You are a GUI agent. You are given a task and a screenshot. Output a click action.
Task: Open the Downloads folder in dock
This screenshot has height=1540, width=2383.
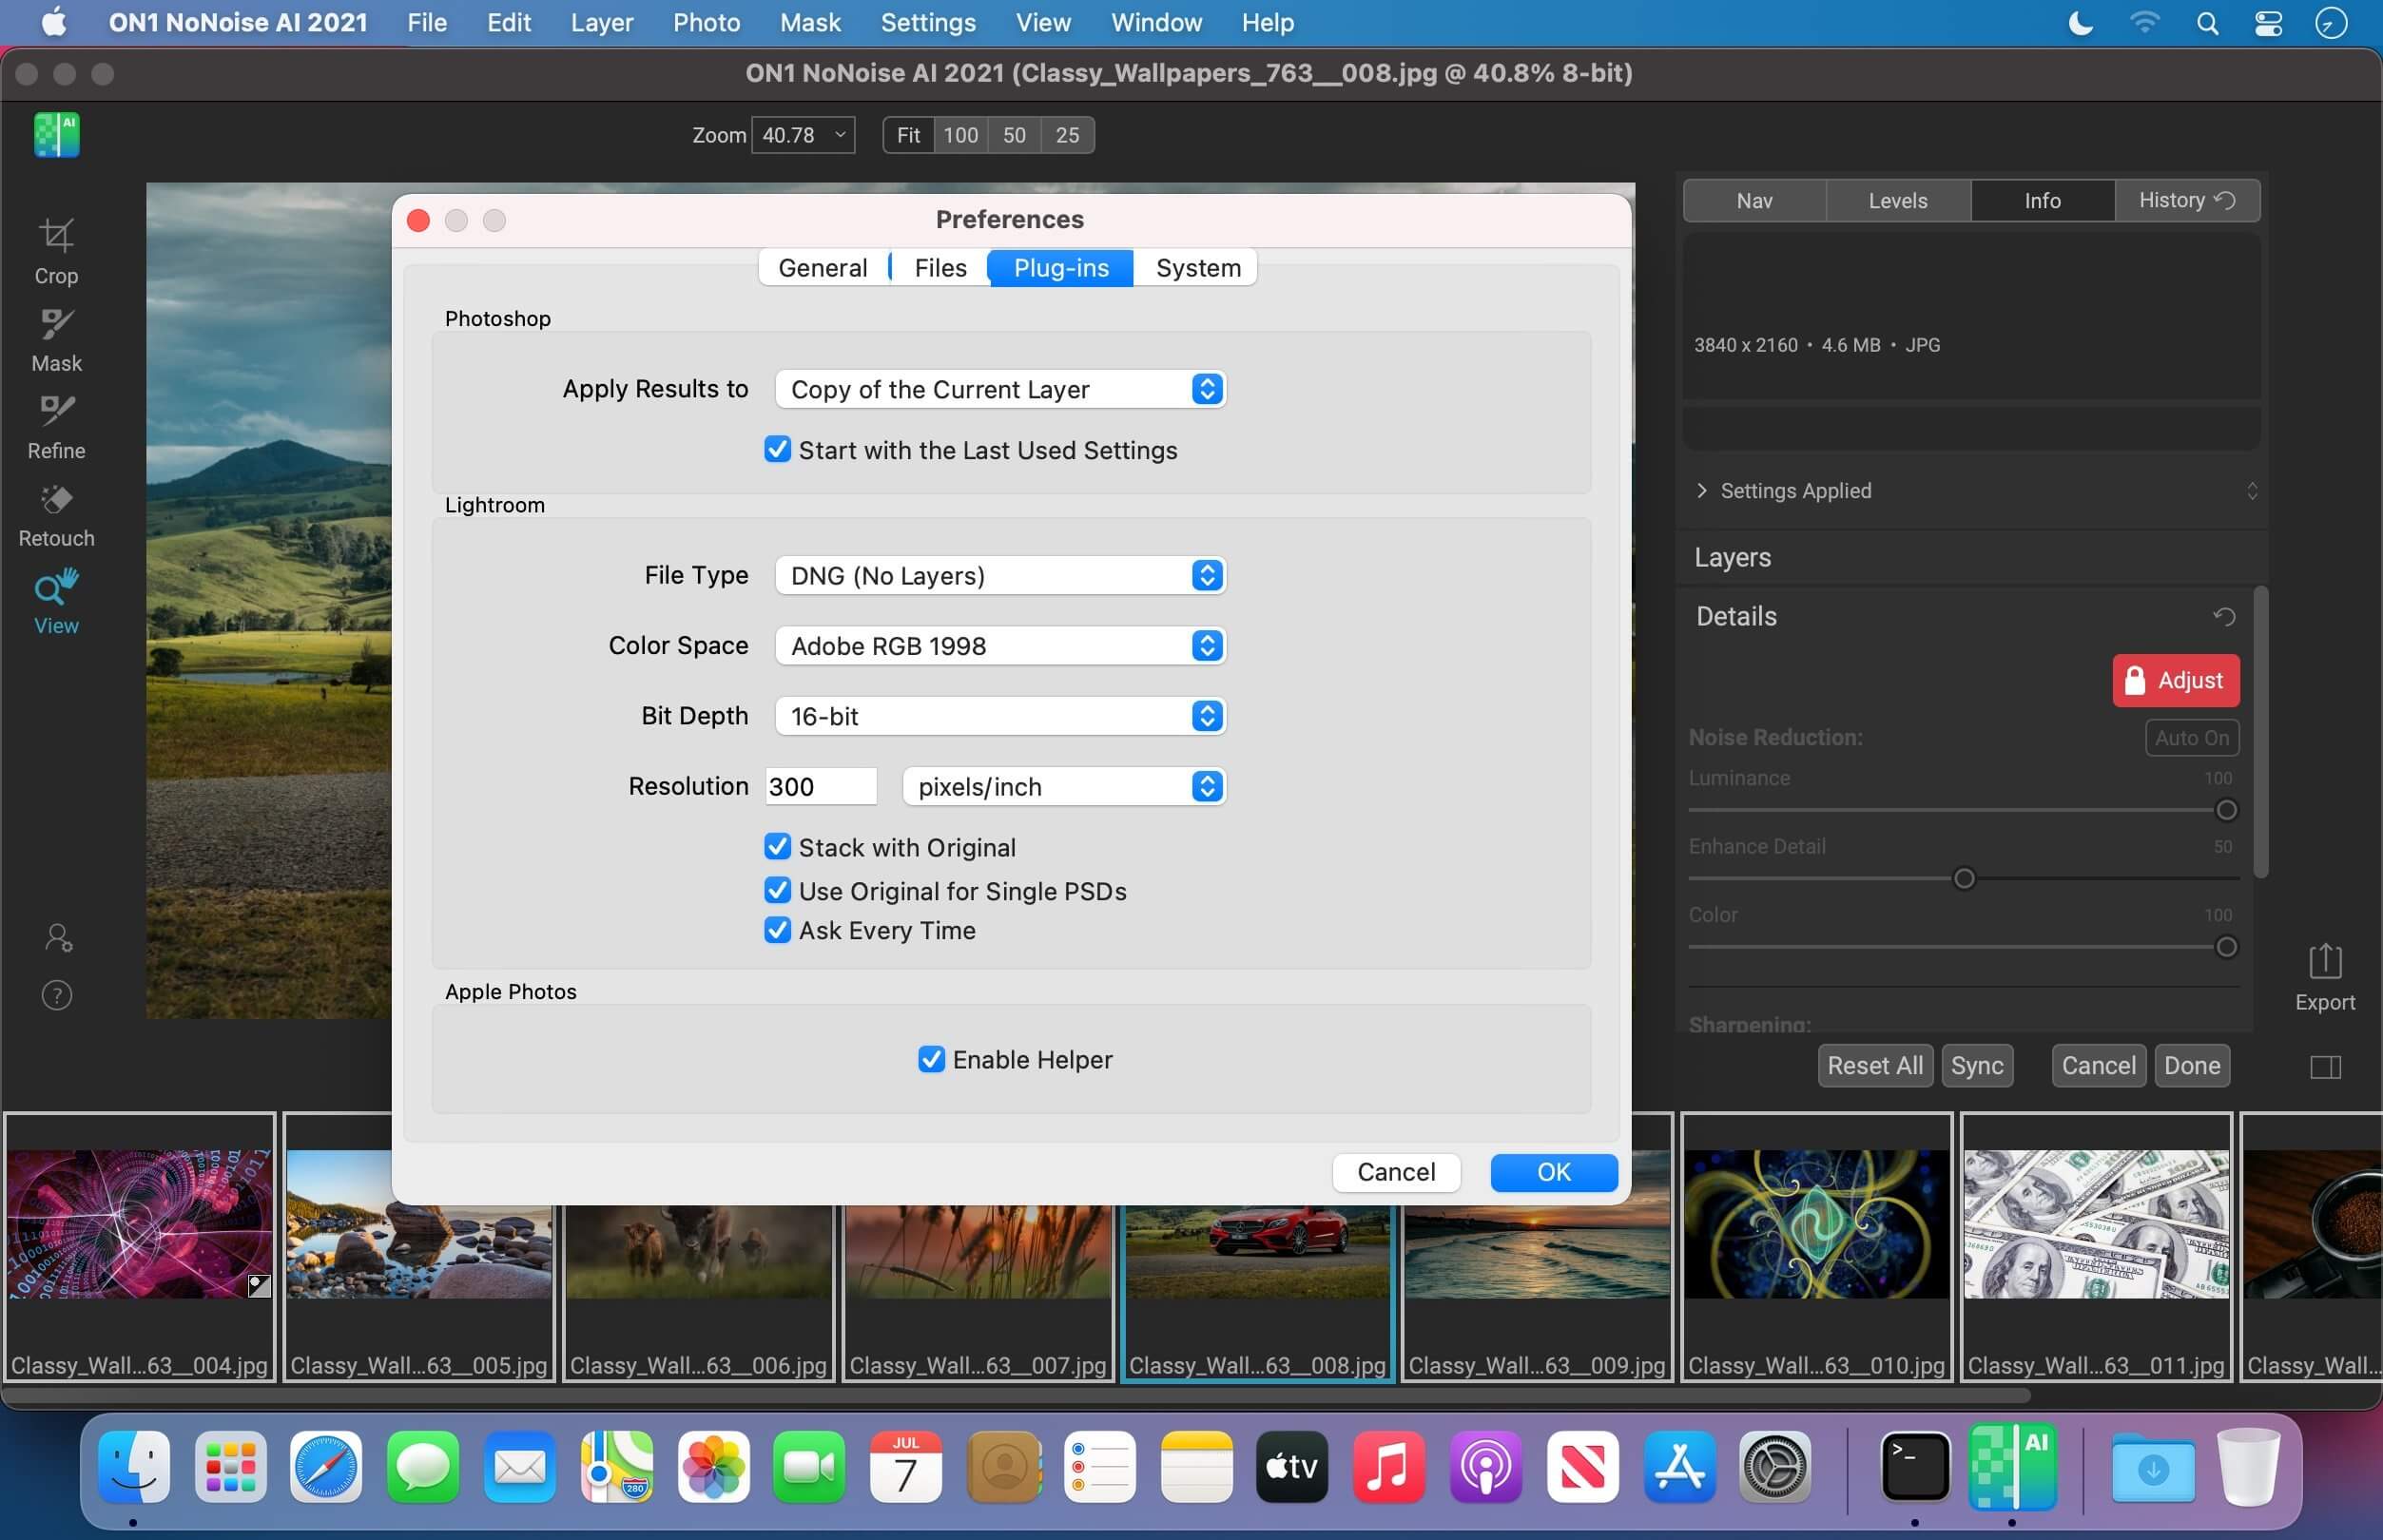[x=2154, y=1467]
